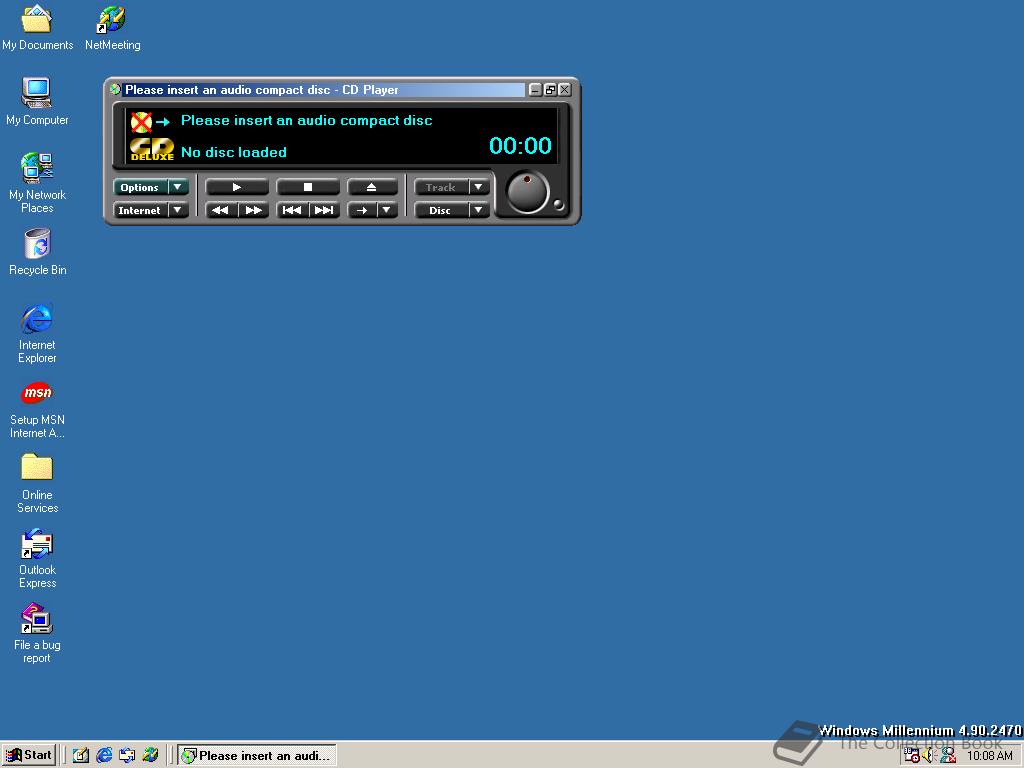This screenshot has height=768, width=1024.
Task: Click the 00:00 time display
Action: (520, 146)
